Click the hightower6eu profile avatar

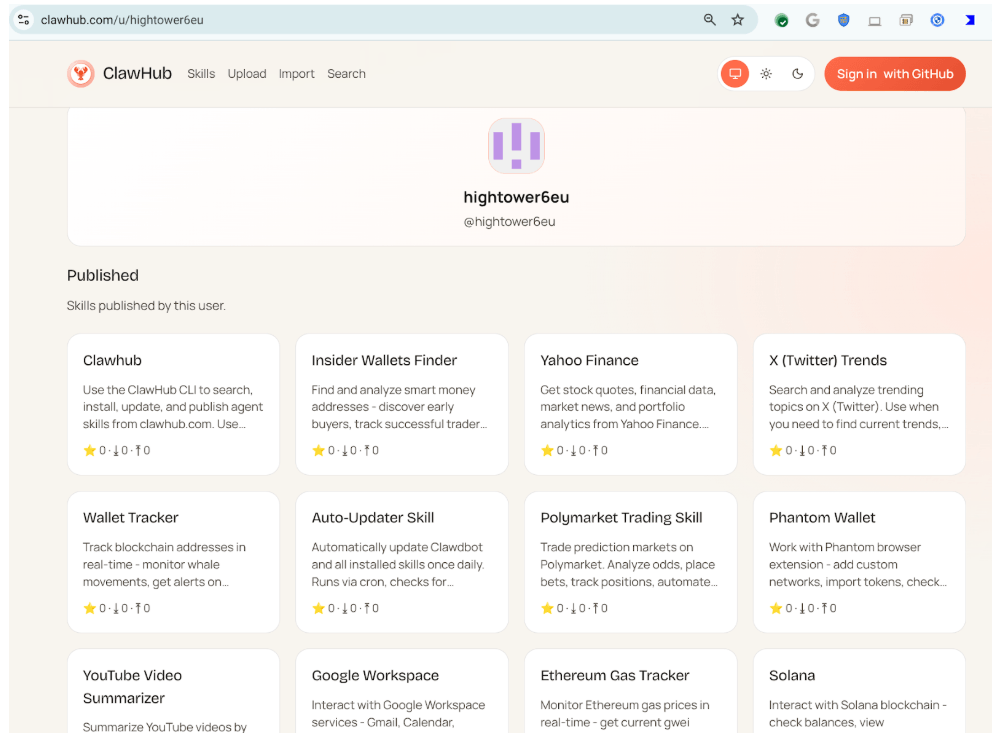(516, 146)
